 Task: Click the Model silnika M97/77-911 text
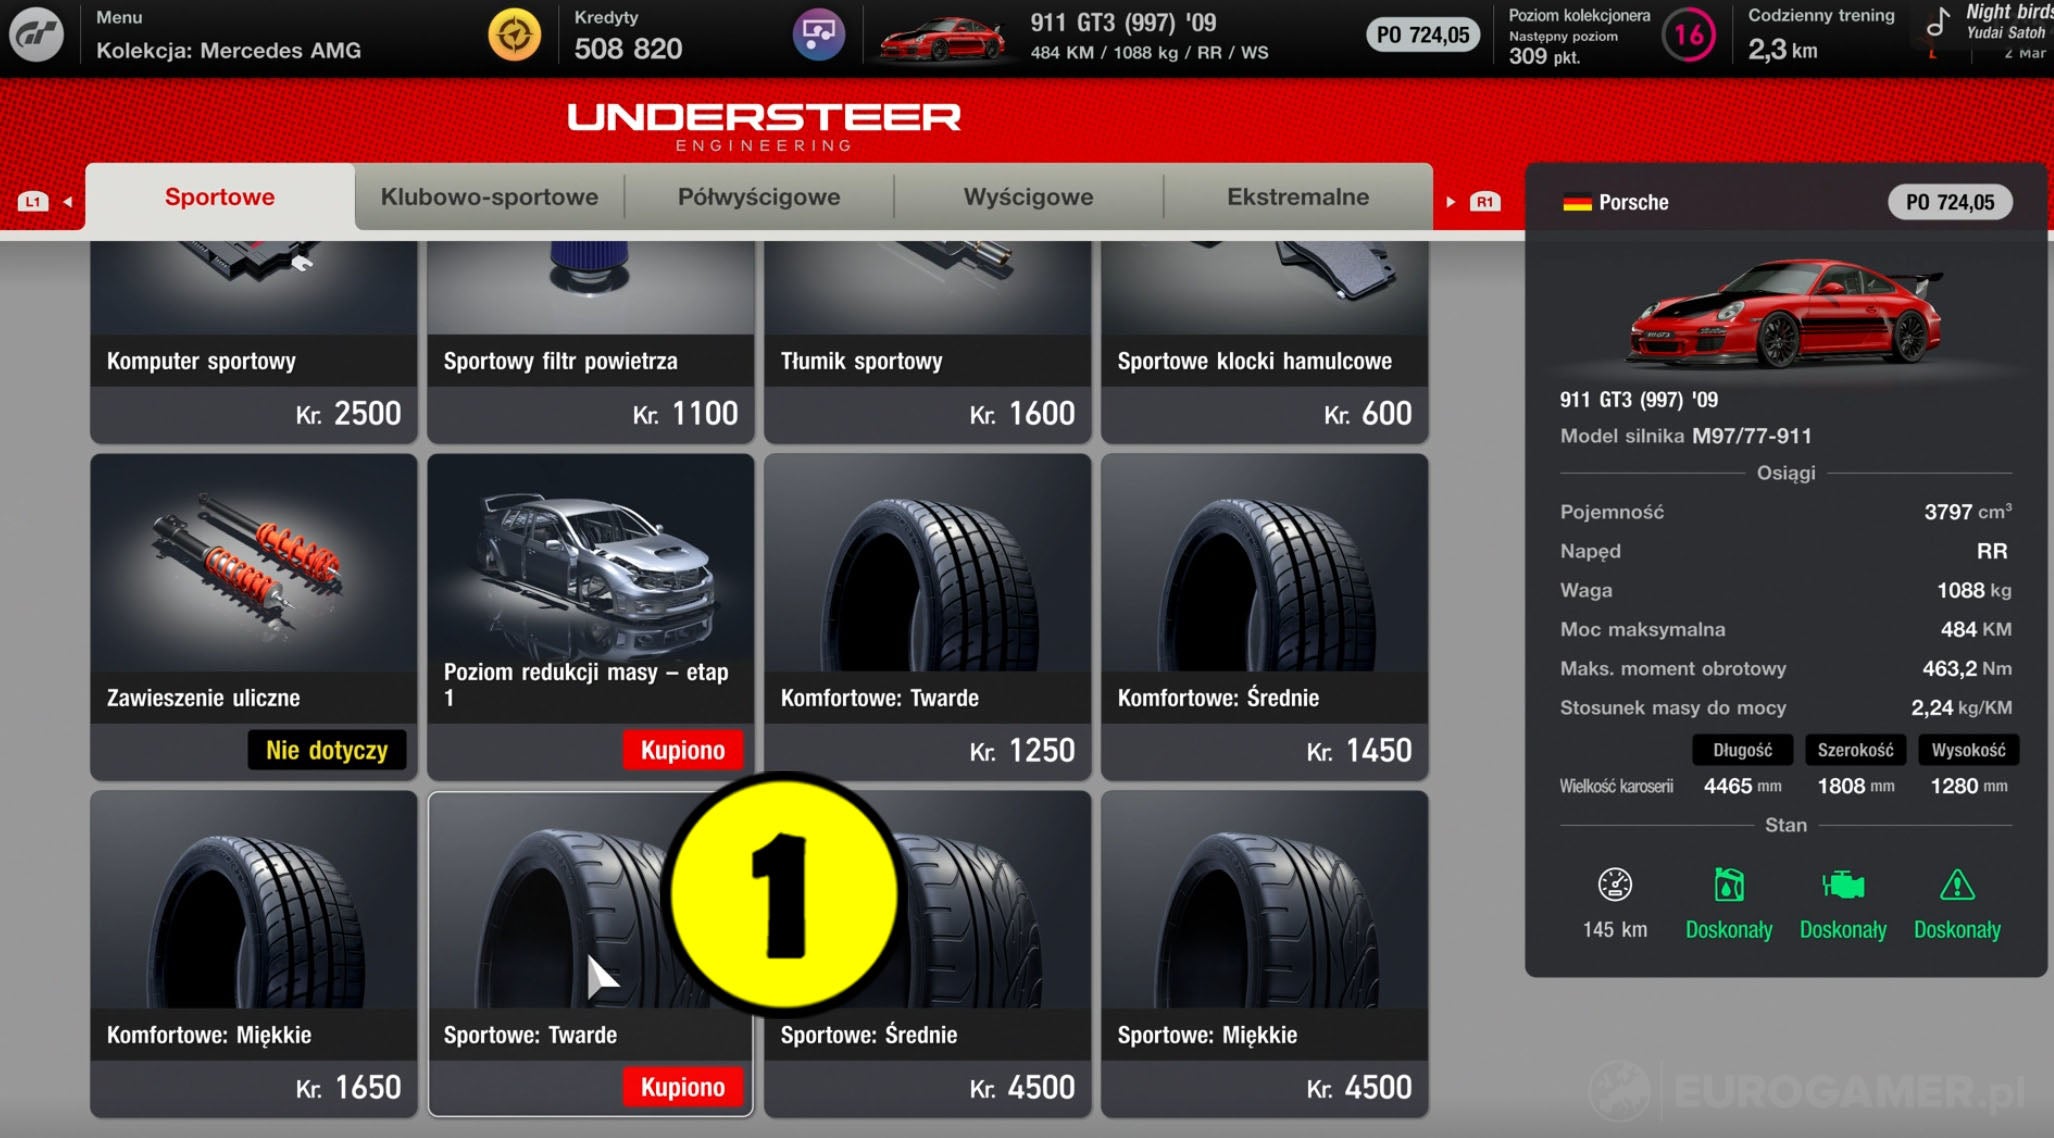click(1685, 436)
